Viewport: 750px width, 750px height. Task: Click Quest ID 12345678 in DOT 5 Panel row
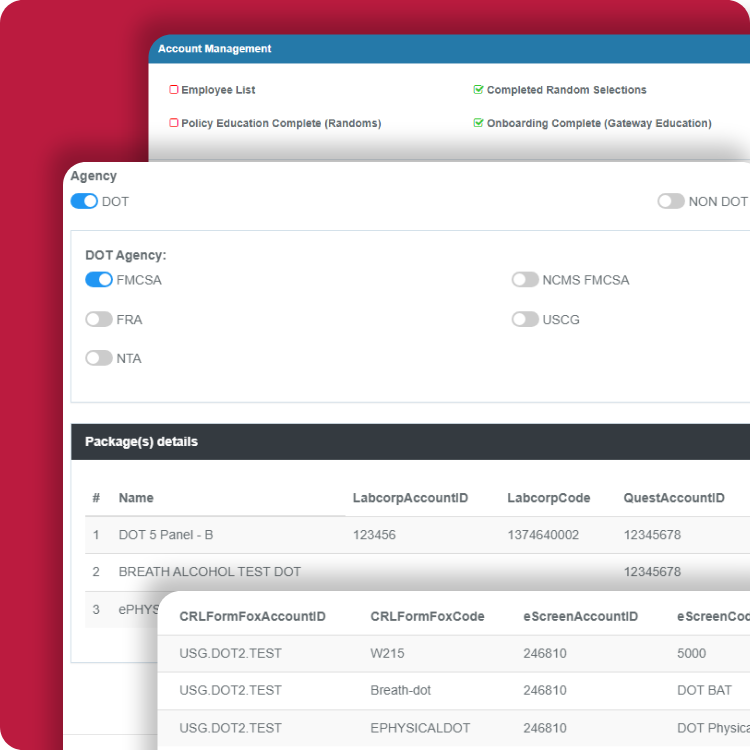point(652,535)
